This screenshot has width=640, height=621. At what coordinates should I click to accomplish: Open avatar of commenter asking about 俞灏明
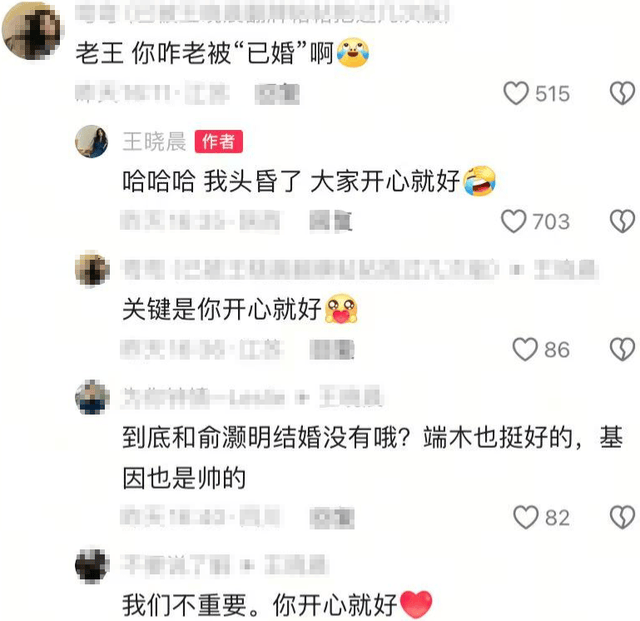pyautogui.click(x=92, y=397)
